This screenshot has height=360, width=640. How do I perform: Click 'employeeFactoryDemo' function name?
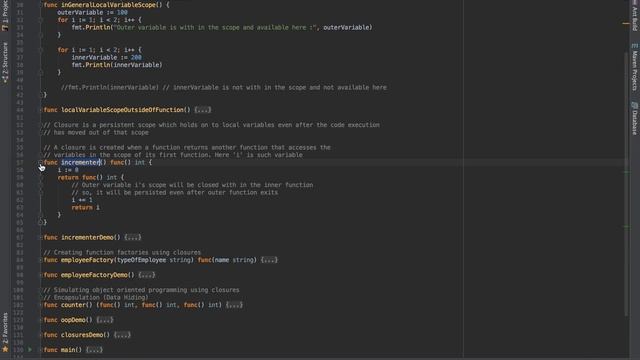coord(94,275)
